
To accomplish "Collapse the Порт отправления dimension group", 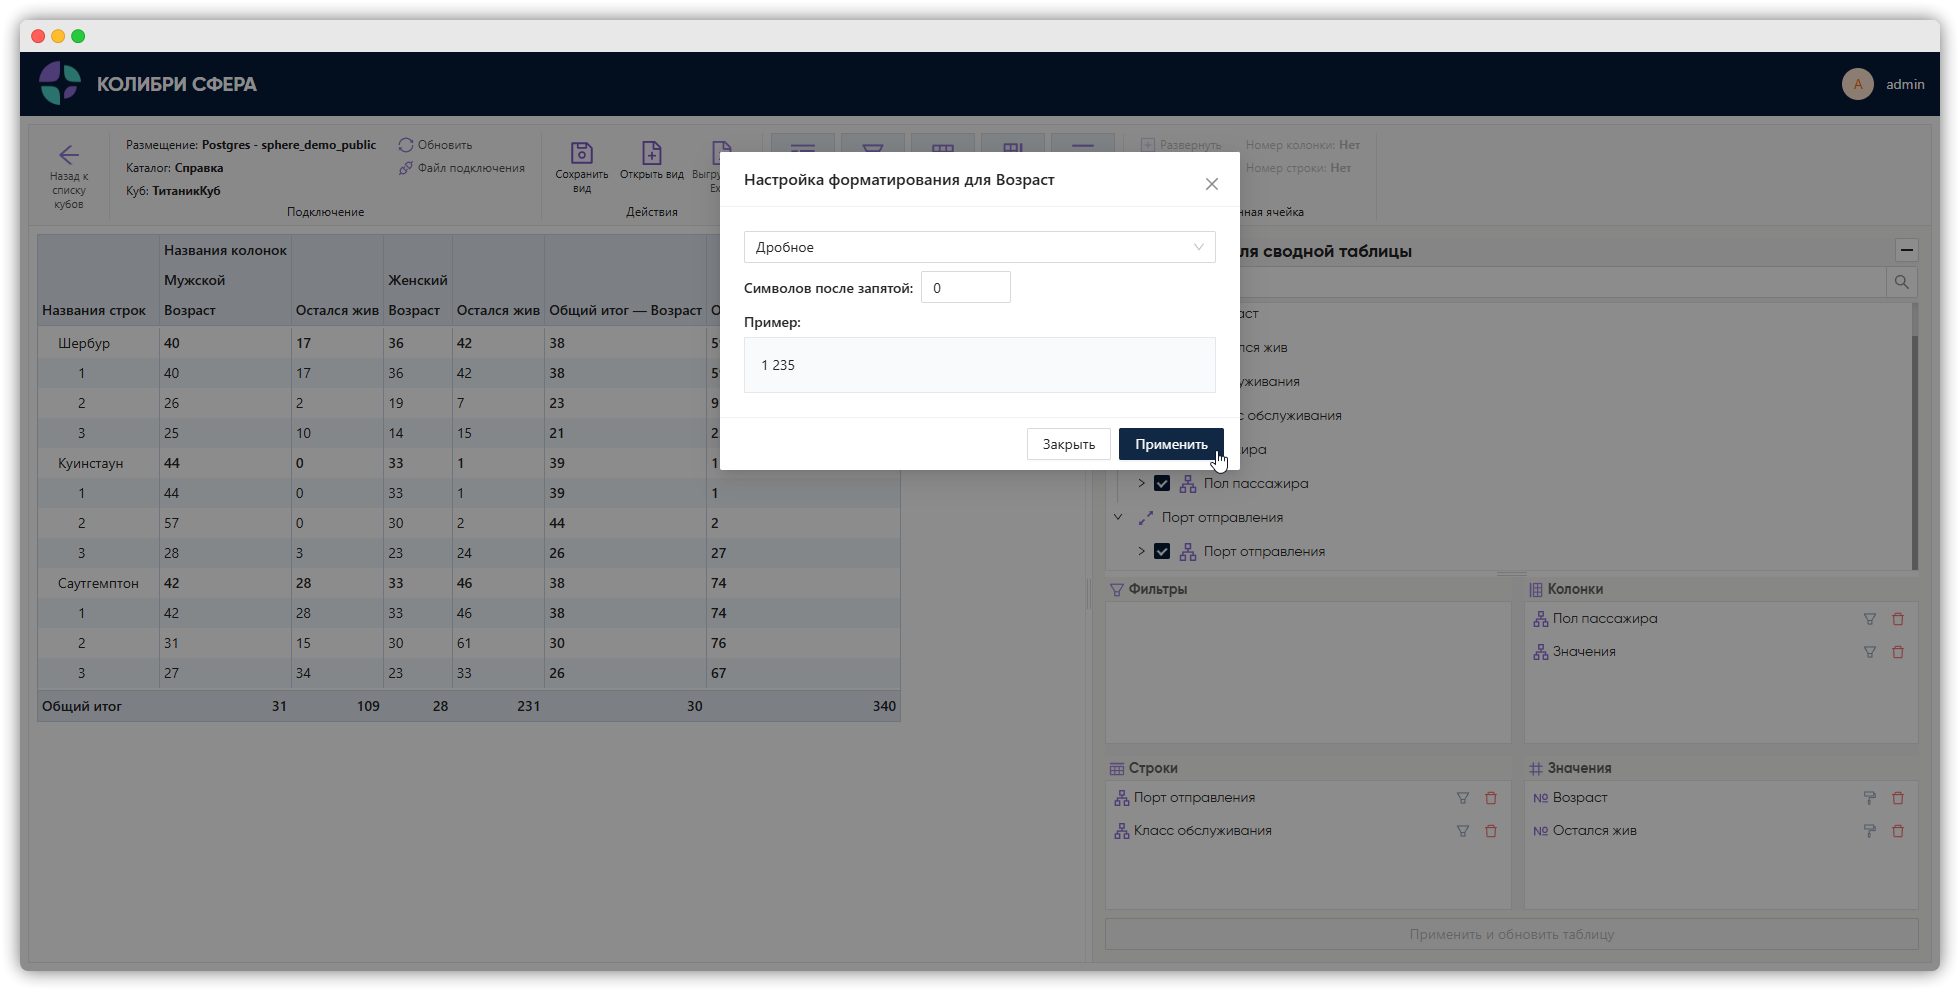I will pos(1119,517).
